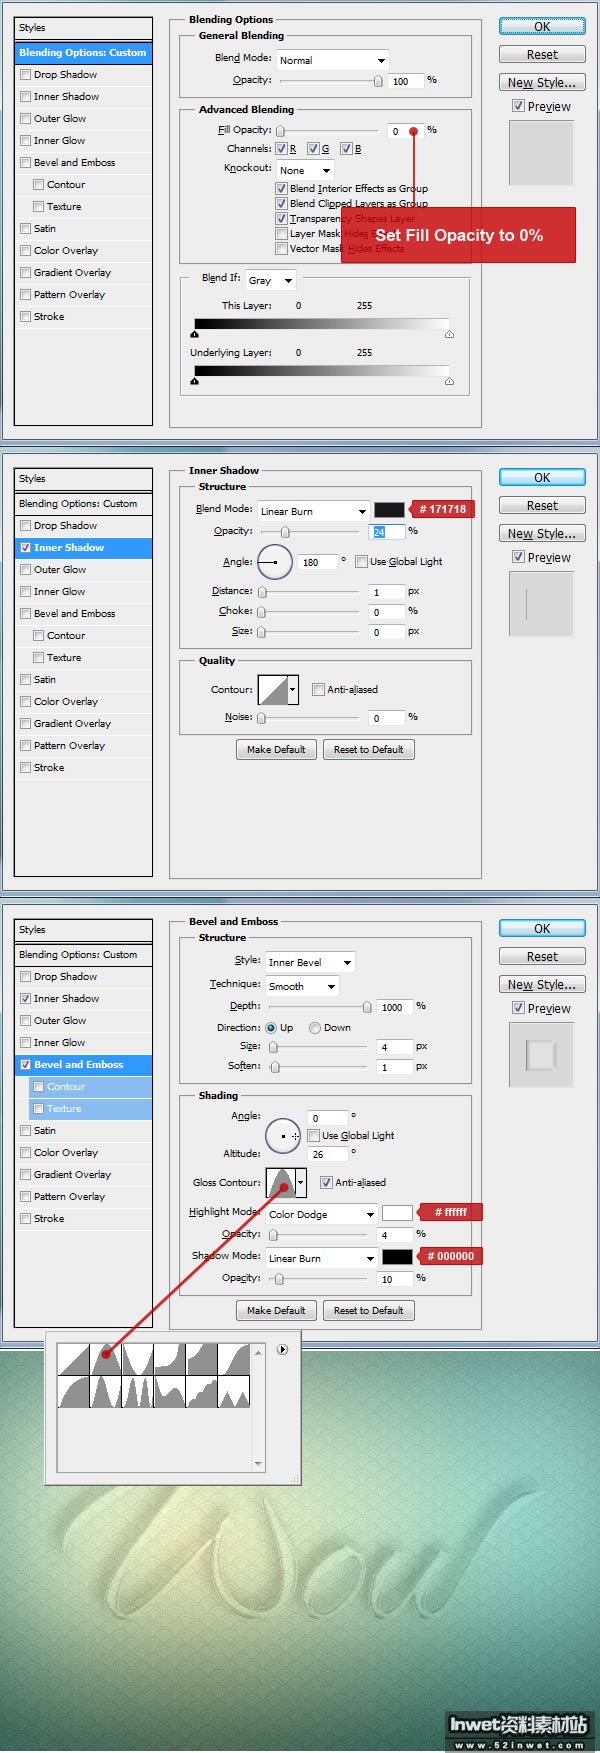The height and width of the screenshot is (1753, 600).
Task: Click the Inner Shadow Contour thumbnail
Action: tap(273, 689)
